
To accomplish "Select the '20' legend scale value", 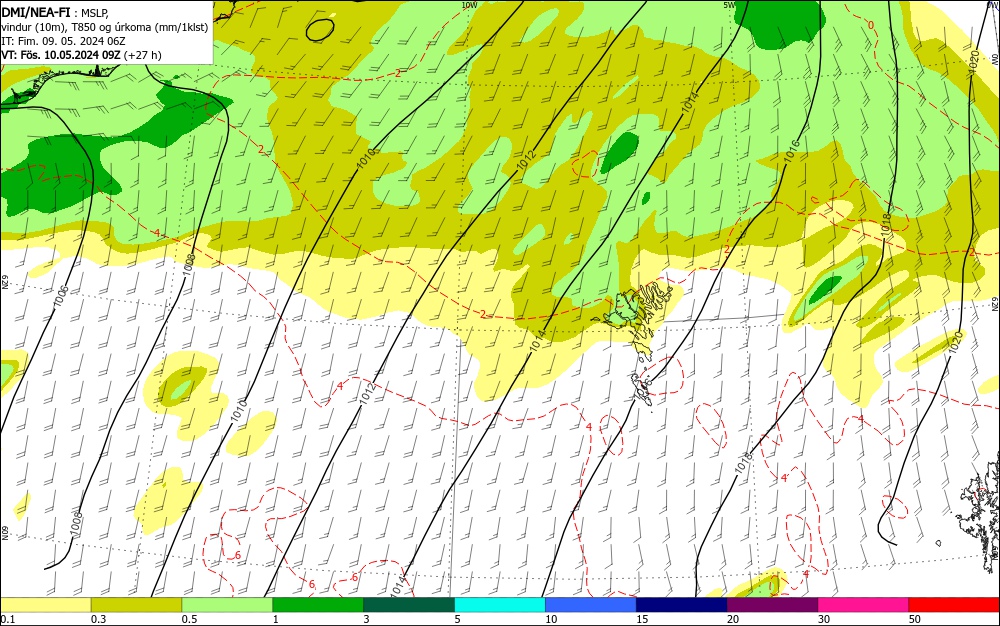I will tap(733, 619).
